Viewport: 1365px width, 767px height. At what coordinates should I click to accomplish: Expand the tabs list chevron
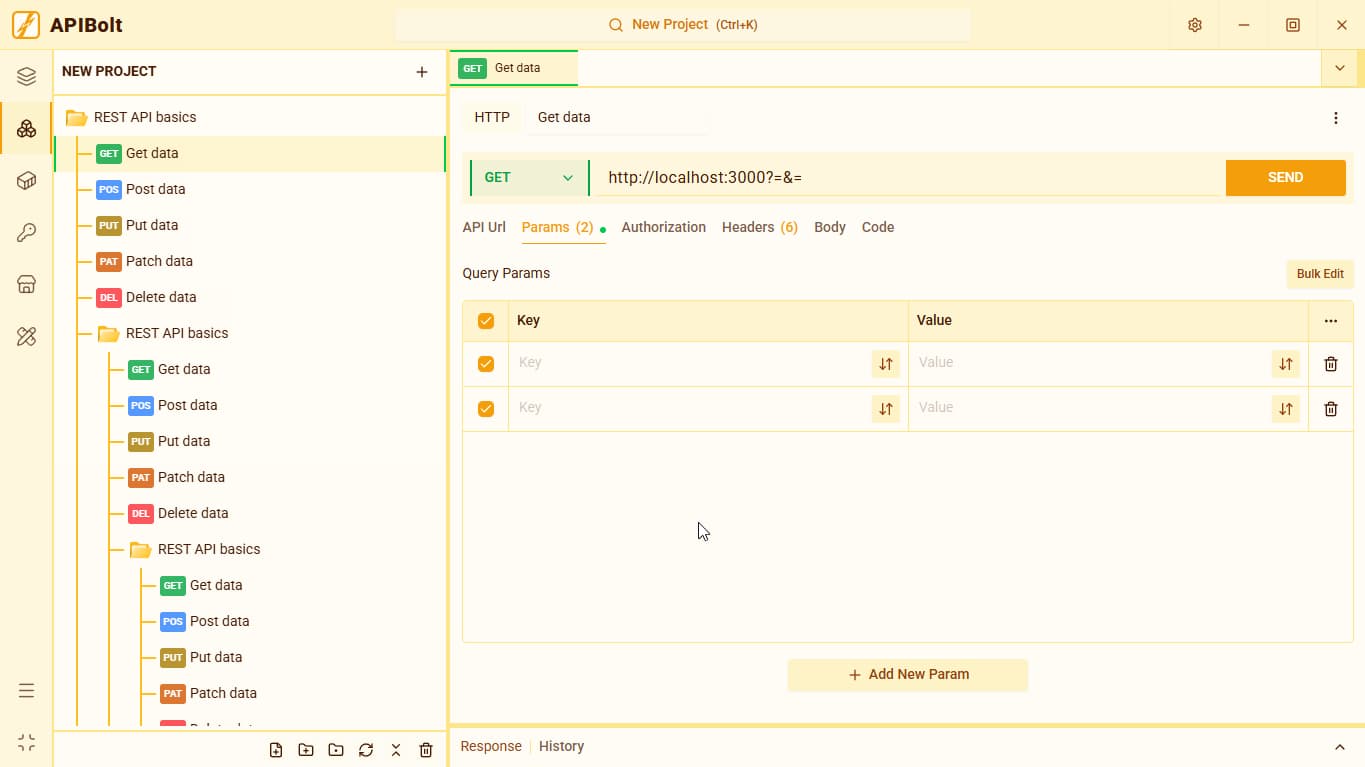coord(1339,68)
